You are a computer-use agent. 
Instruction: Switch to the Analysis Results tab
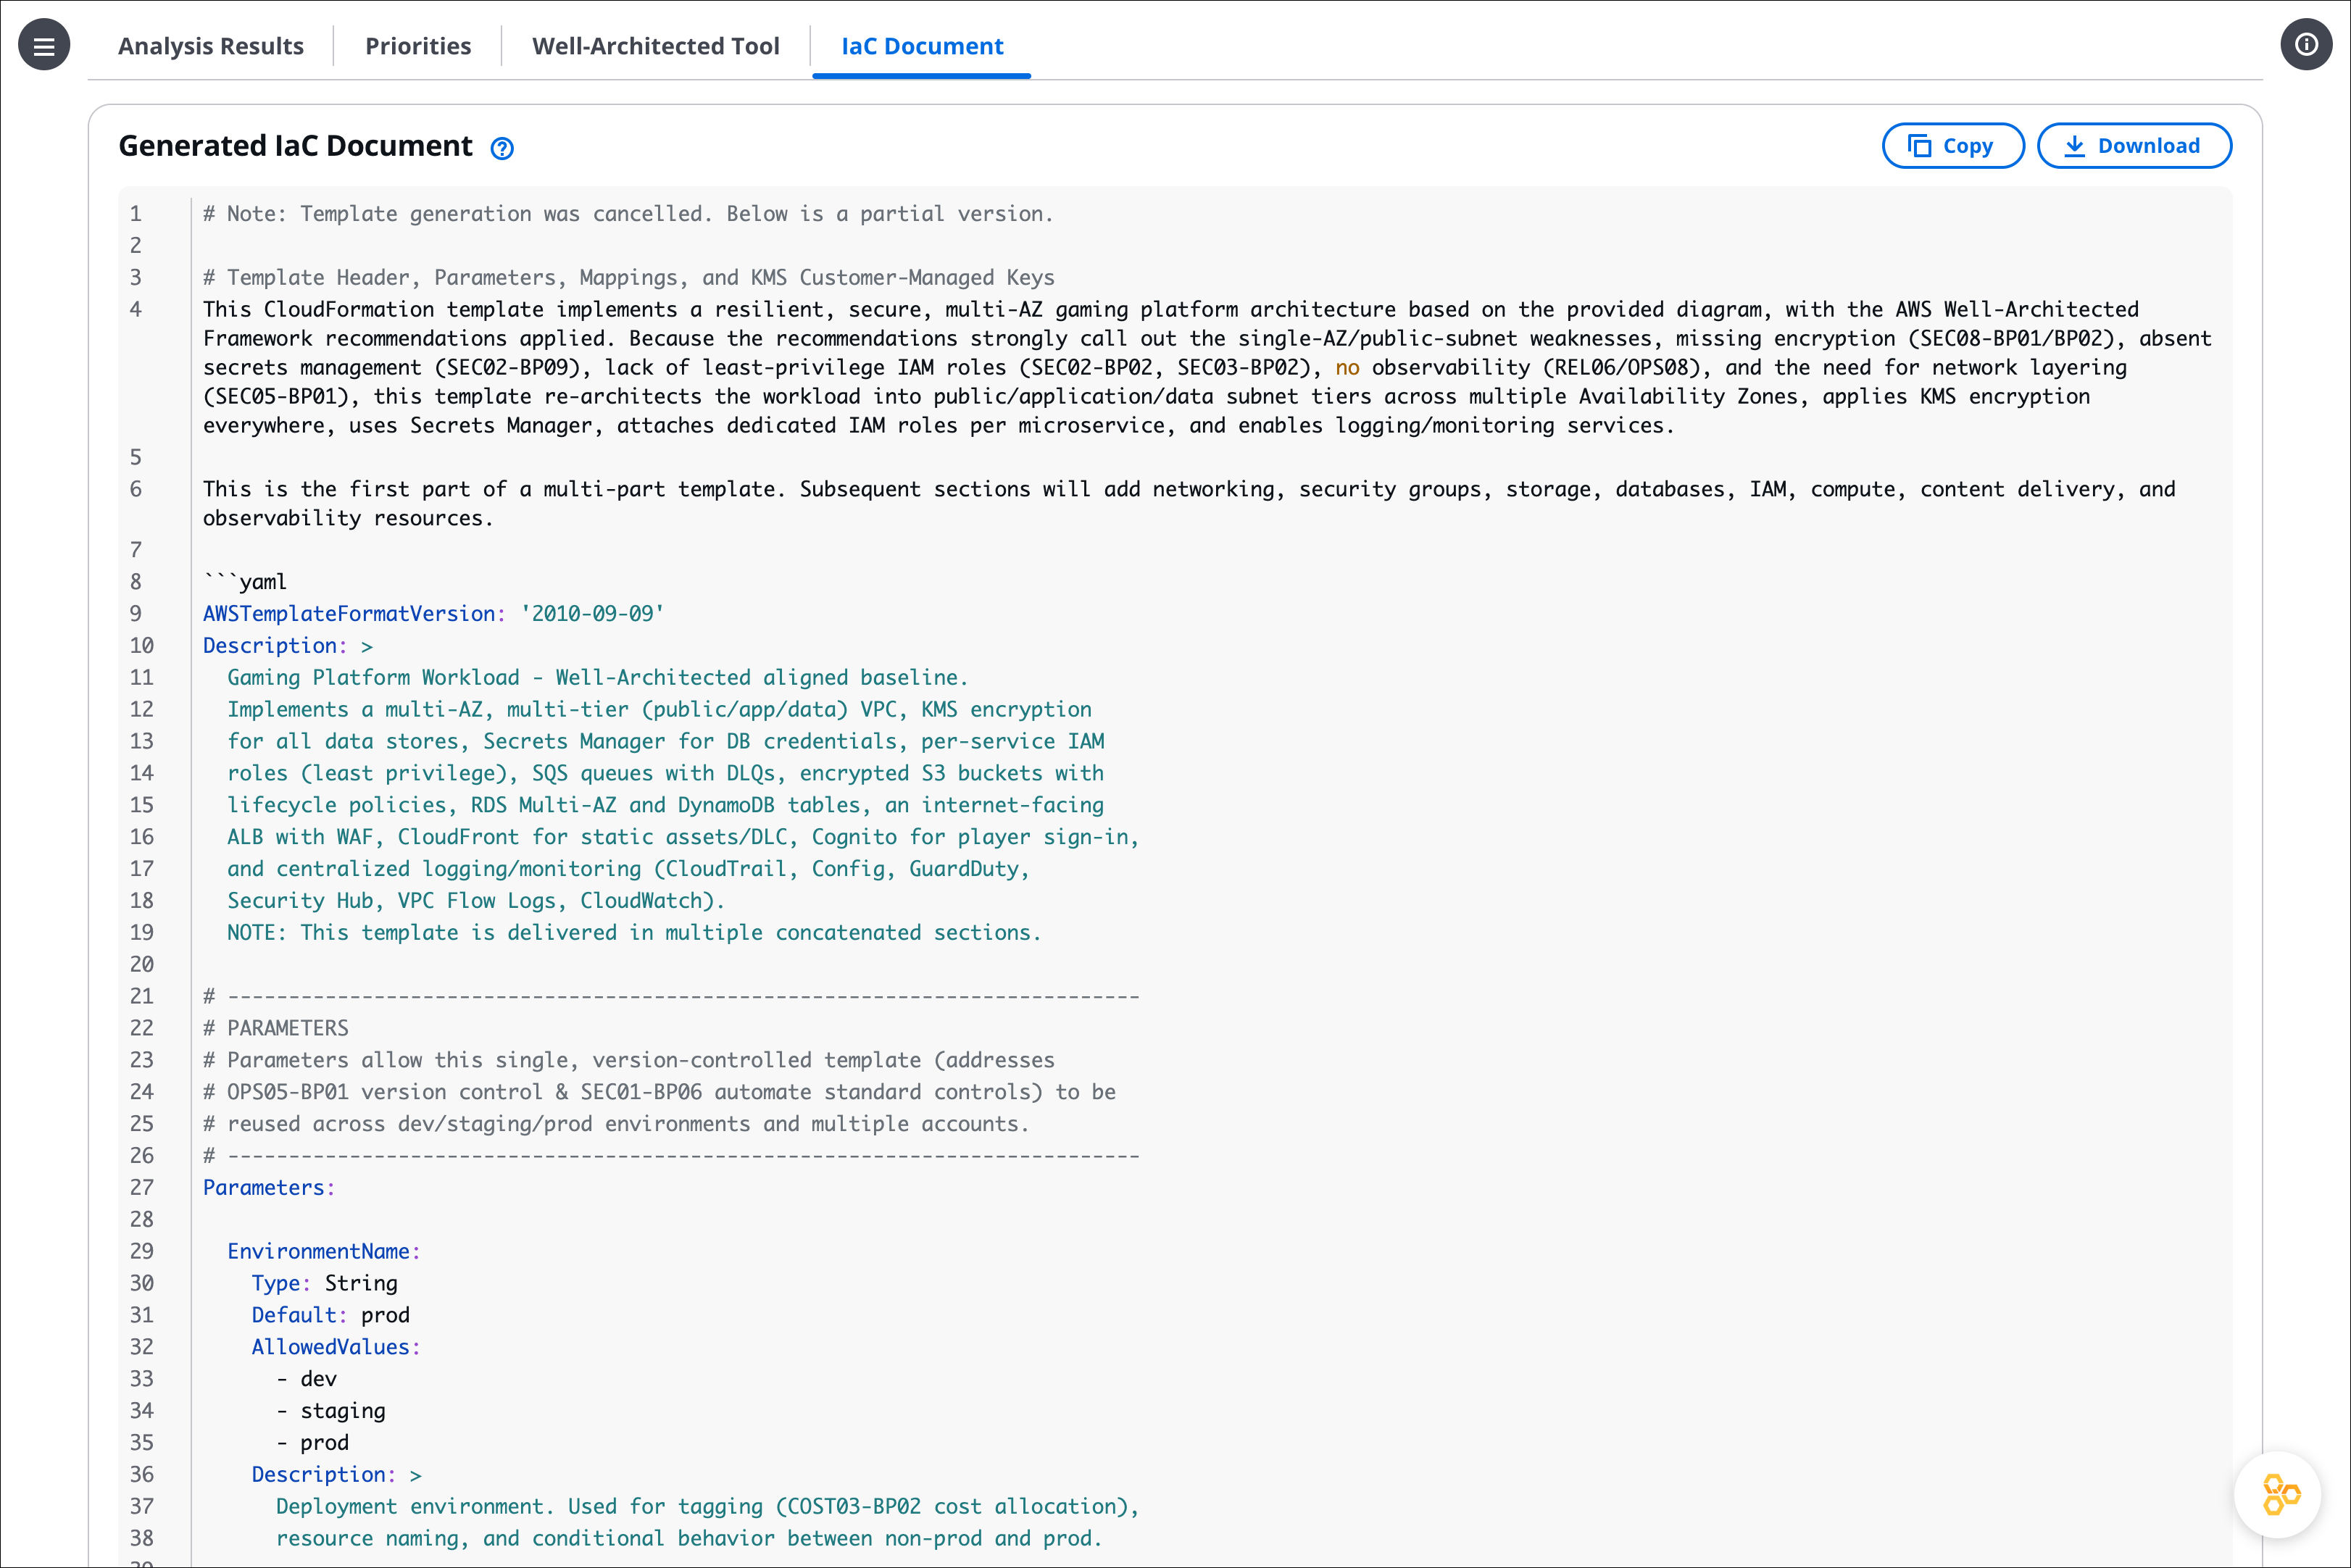coord(211,46)
